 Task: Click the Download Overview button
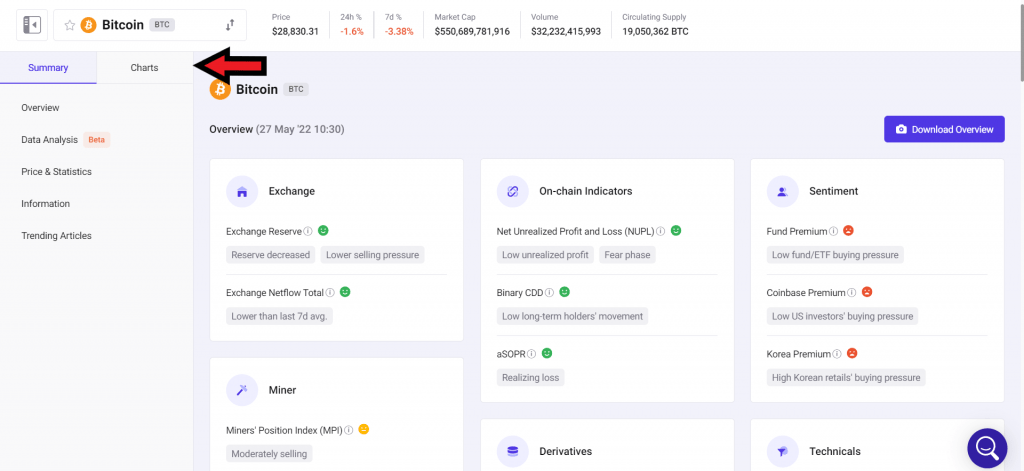pos(943,129)
